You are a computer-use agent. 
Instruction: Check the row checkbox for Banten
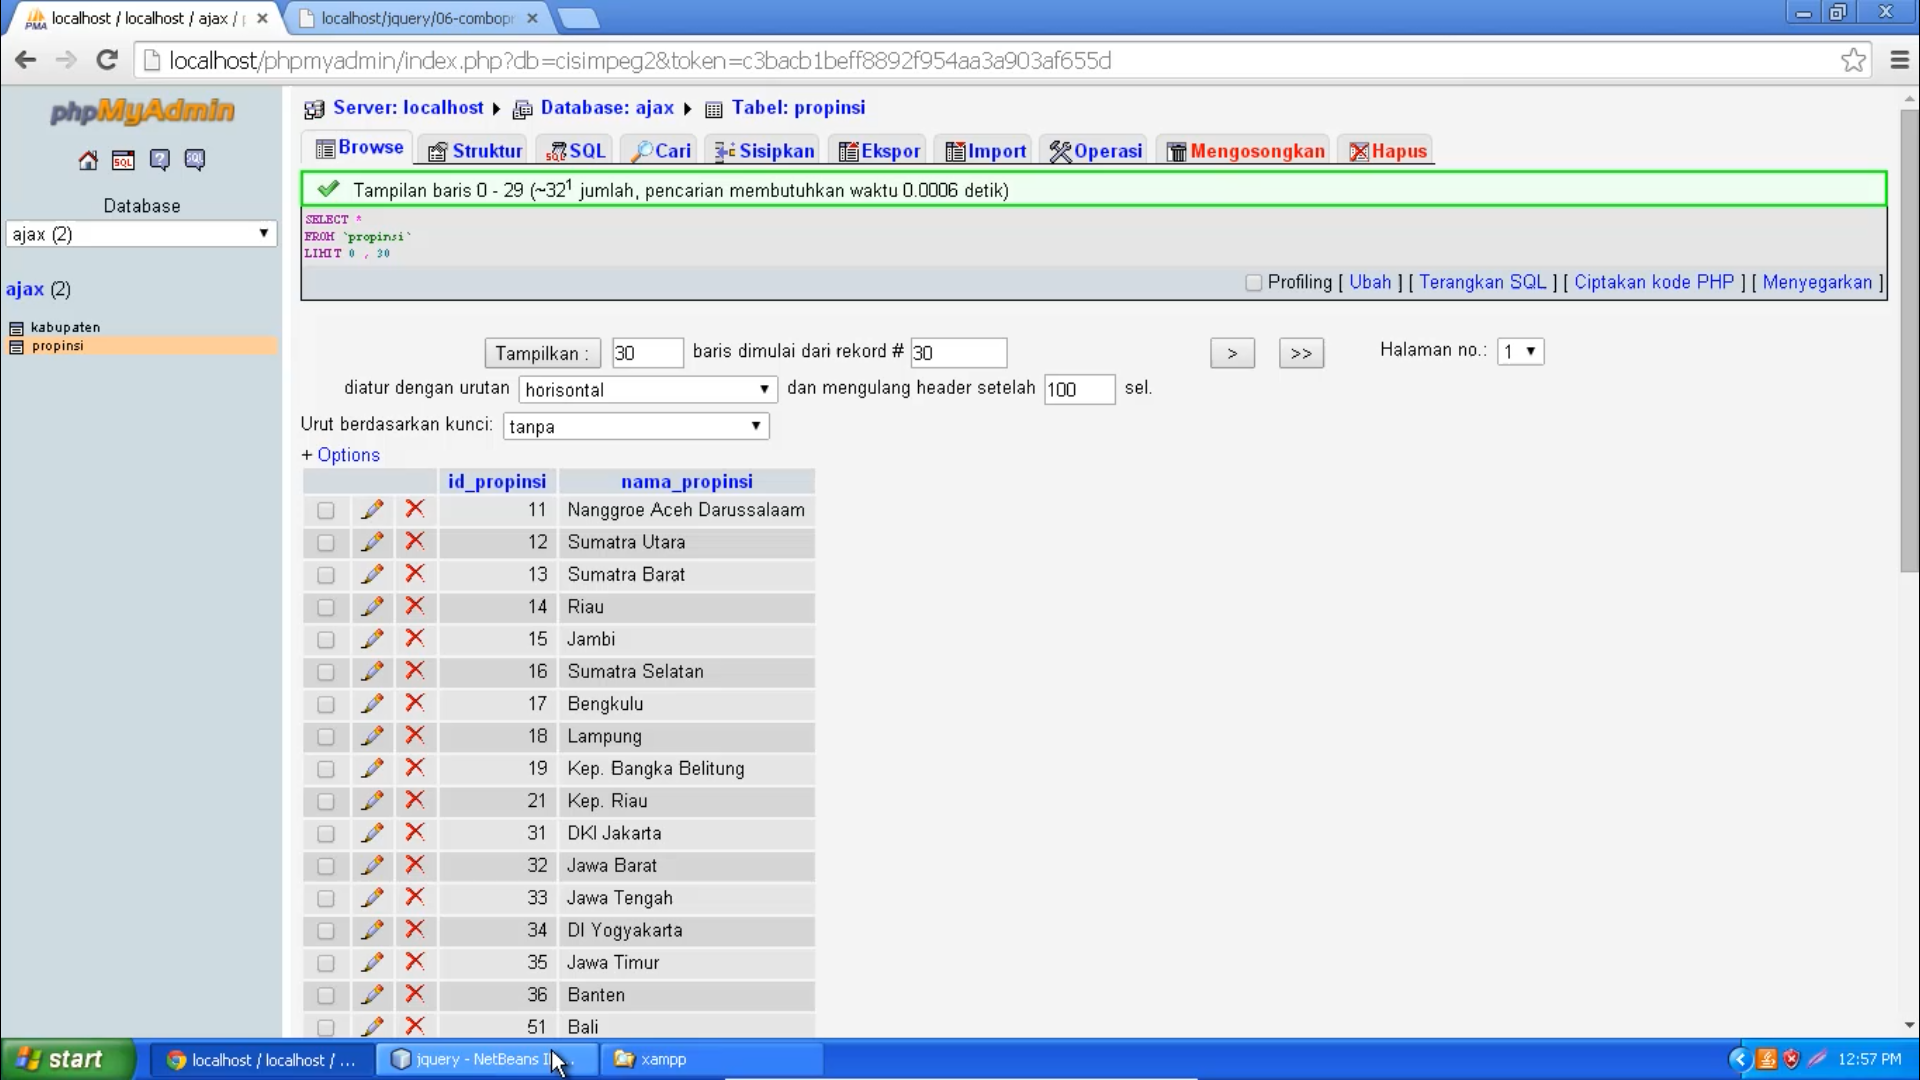coord(325,995)
